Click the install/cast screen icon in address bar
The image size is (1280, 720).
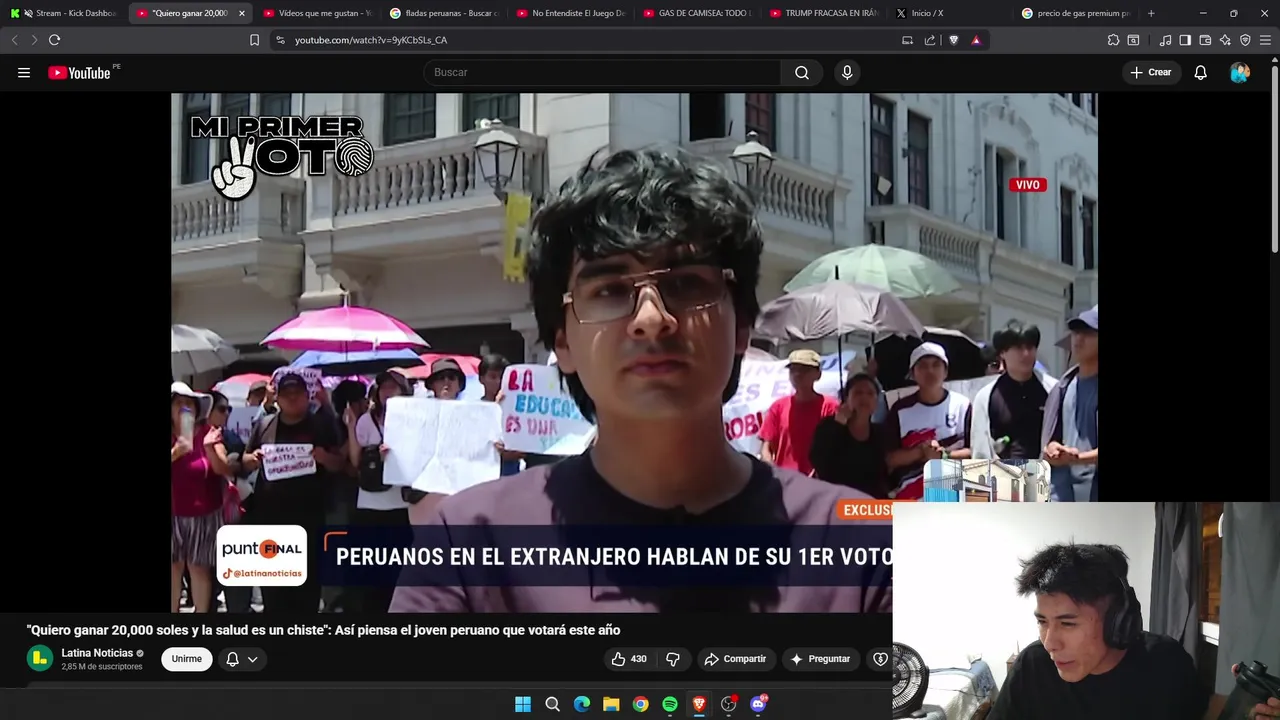pyautogui.click(x=907, y=40)
